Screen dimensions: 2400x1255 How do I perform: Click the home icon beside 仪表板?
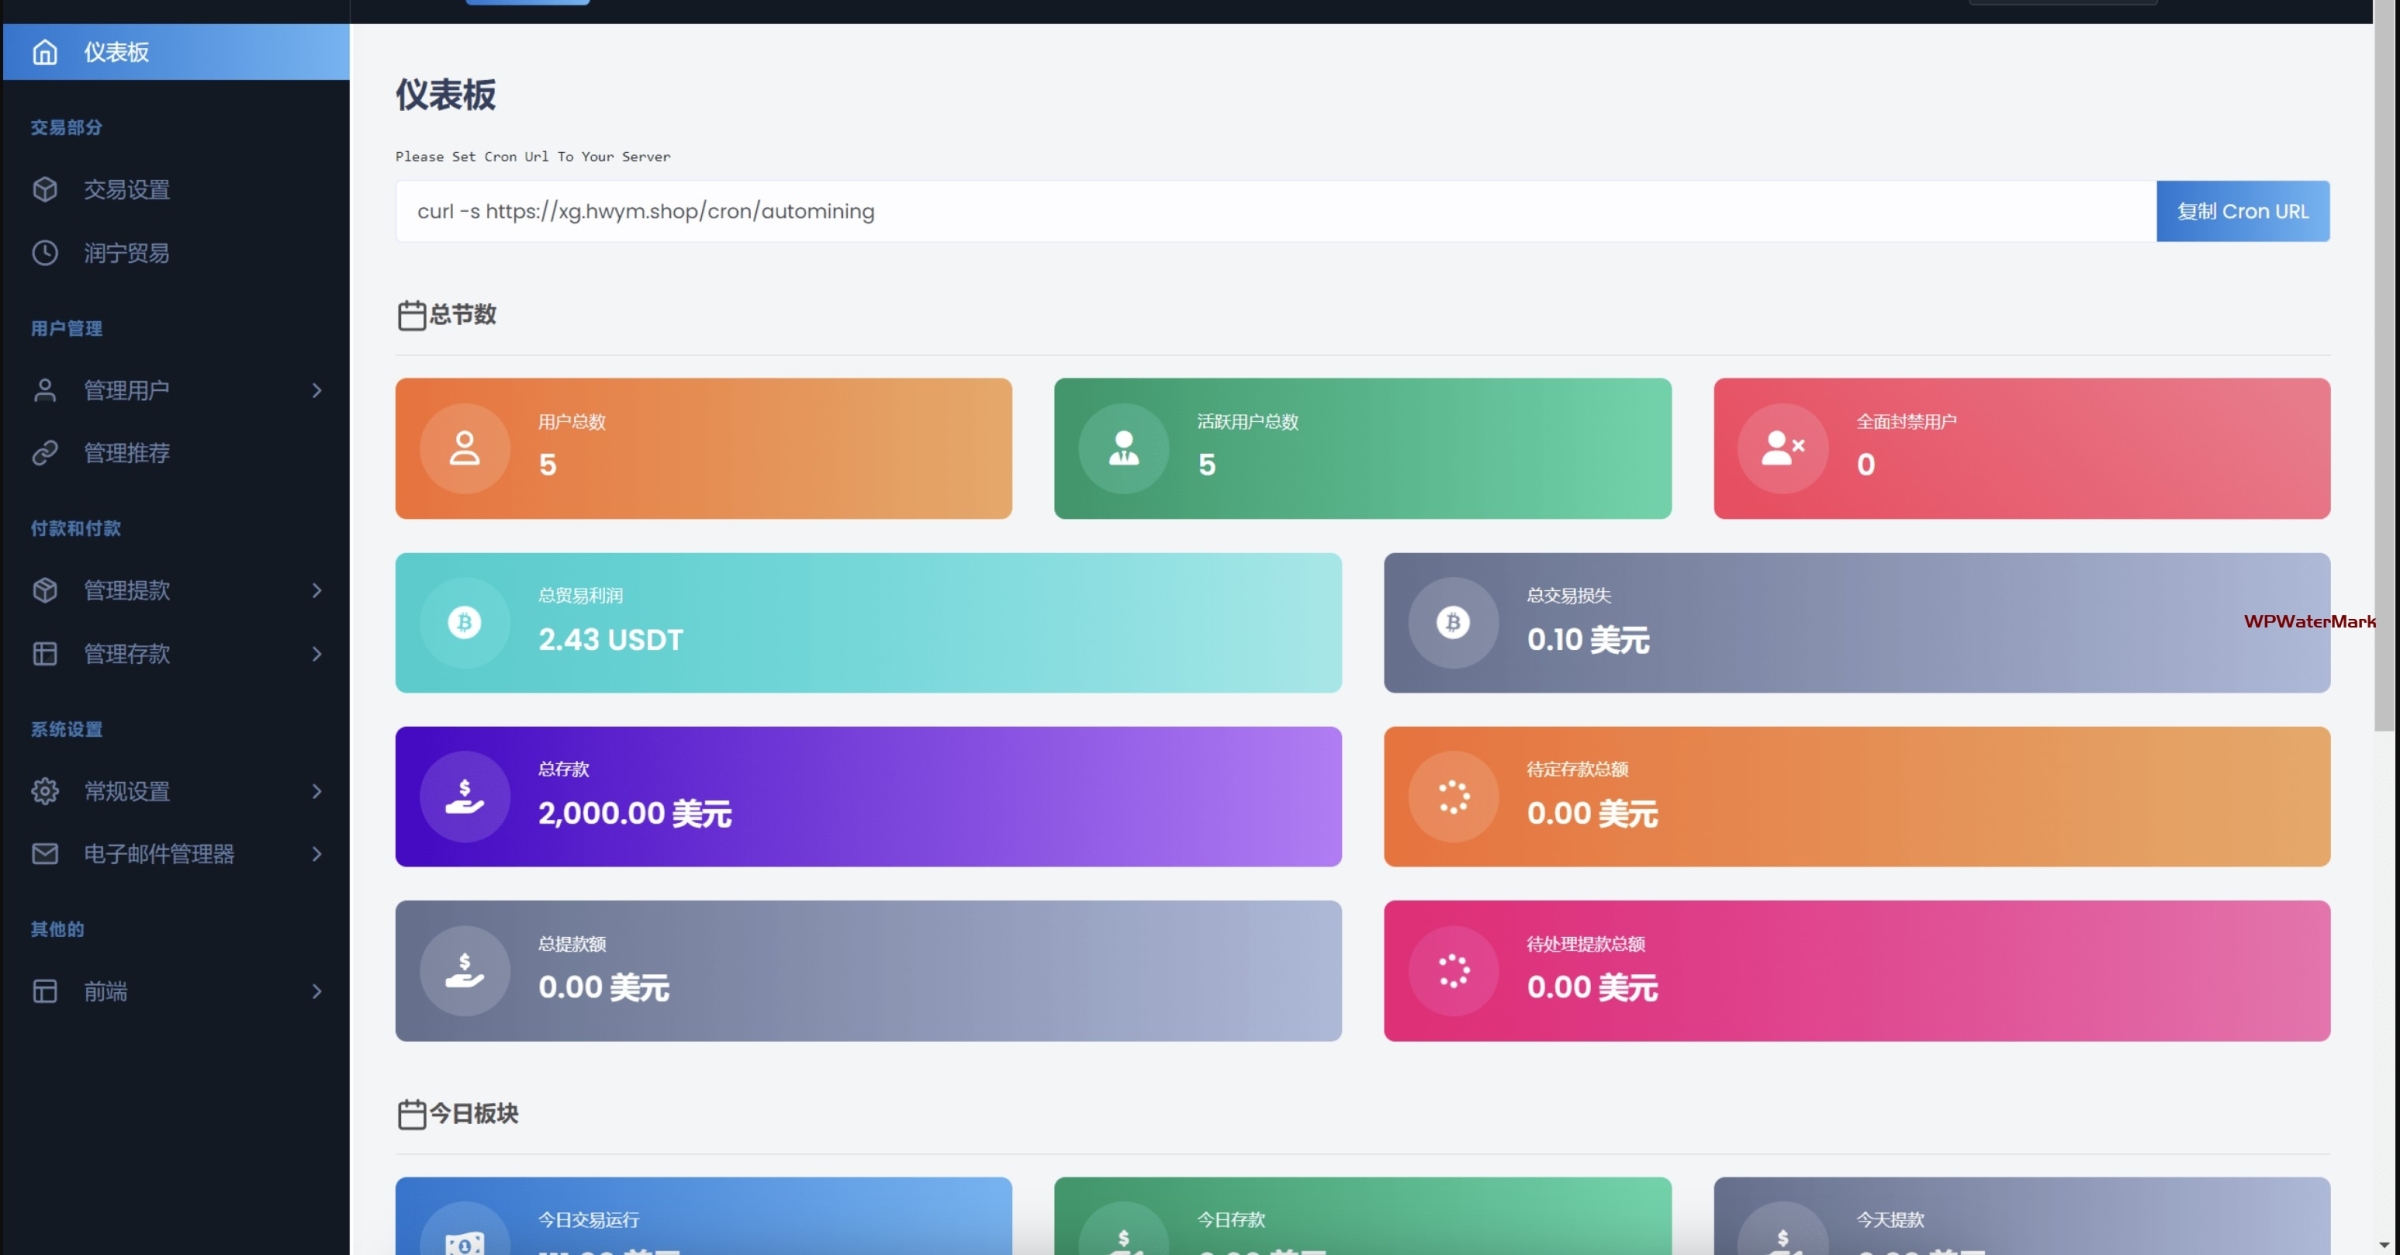(45, 52)
